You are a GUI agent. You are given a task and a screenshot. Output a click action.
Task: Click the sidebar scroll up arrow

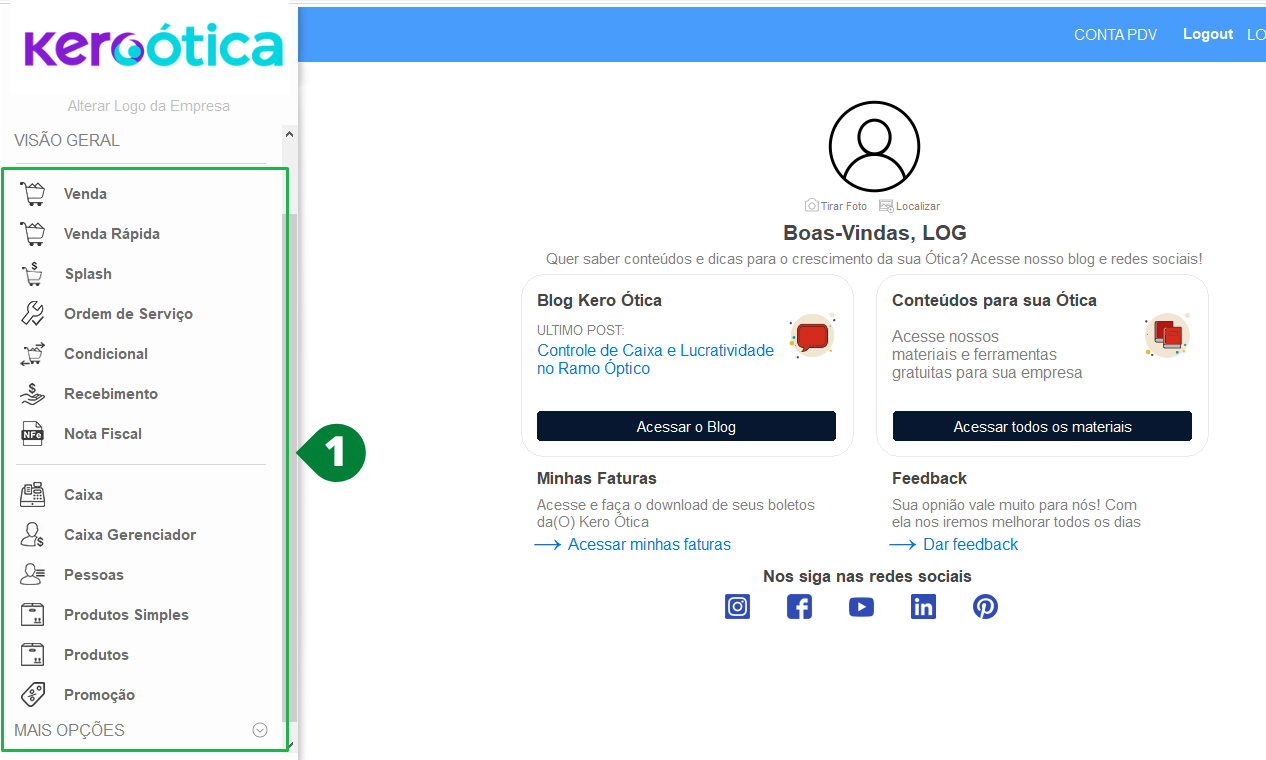289,133
